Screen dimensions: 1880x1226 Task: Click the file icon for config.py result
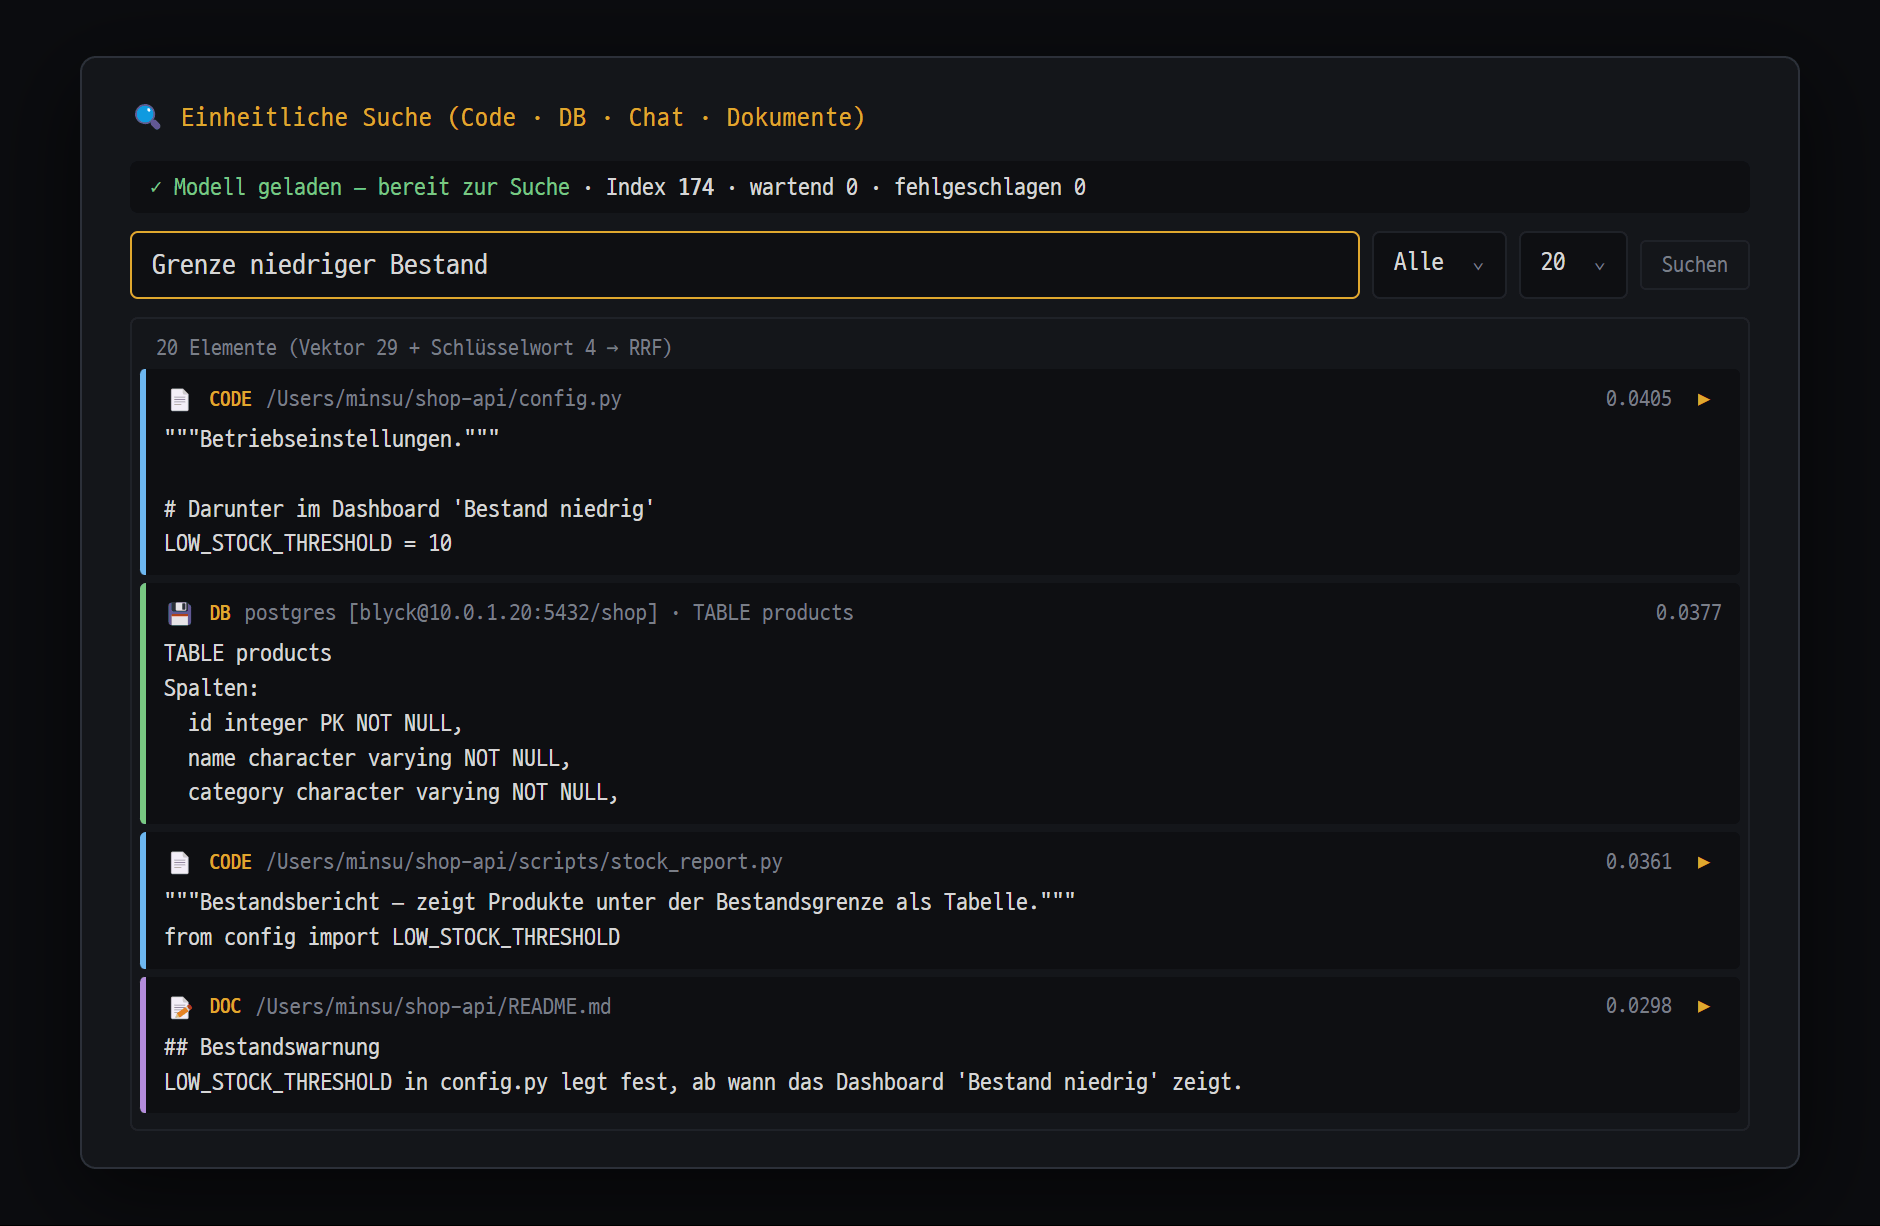click(180, 400)
